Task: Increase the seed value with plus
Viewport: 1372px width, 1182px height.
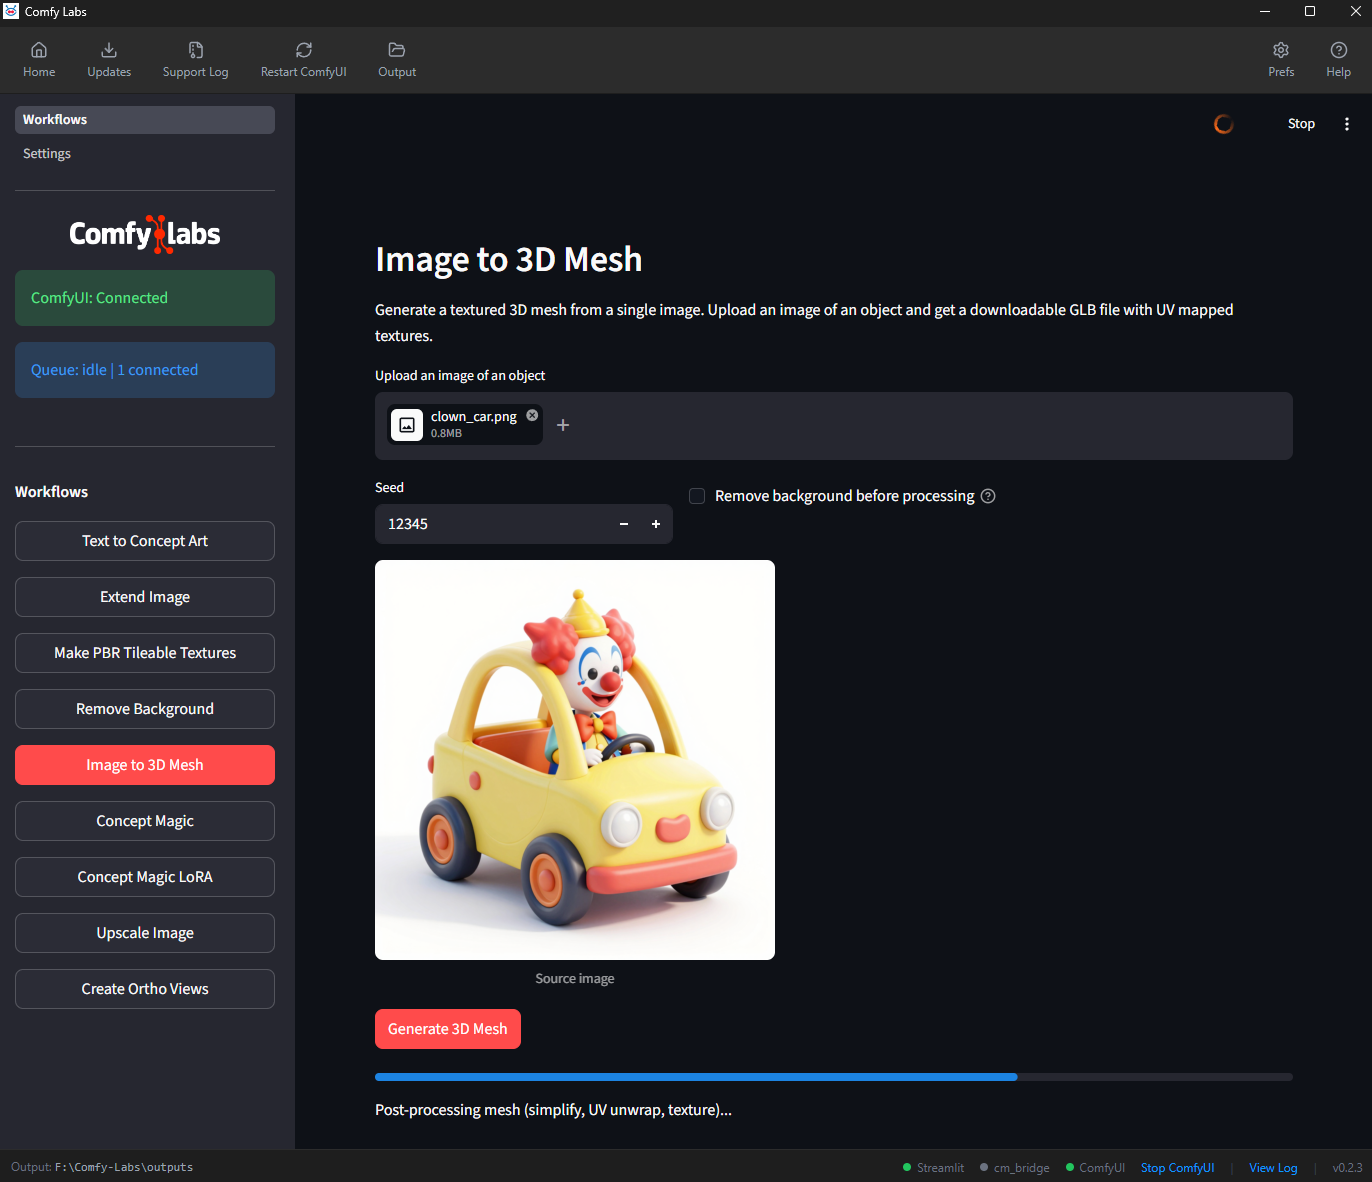Action: tap(656, 524)
